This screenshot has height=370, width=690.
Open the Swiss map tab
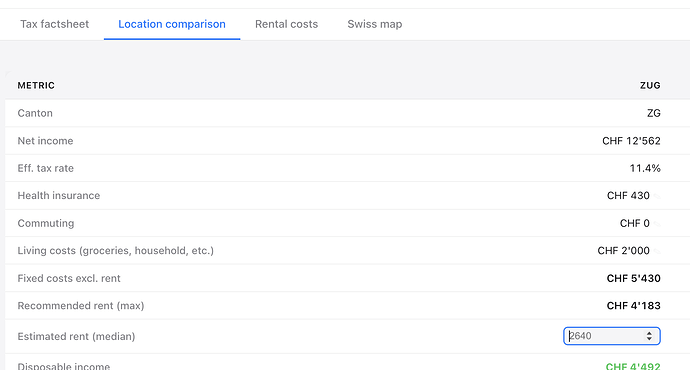click(x=374, y=24)
